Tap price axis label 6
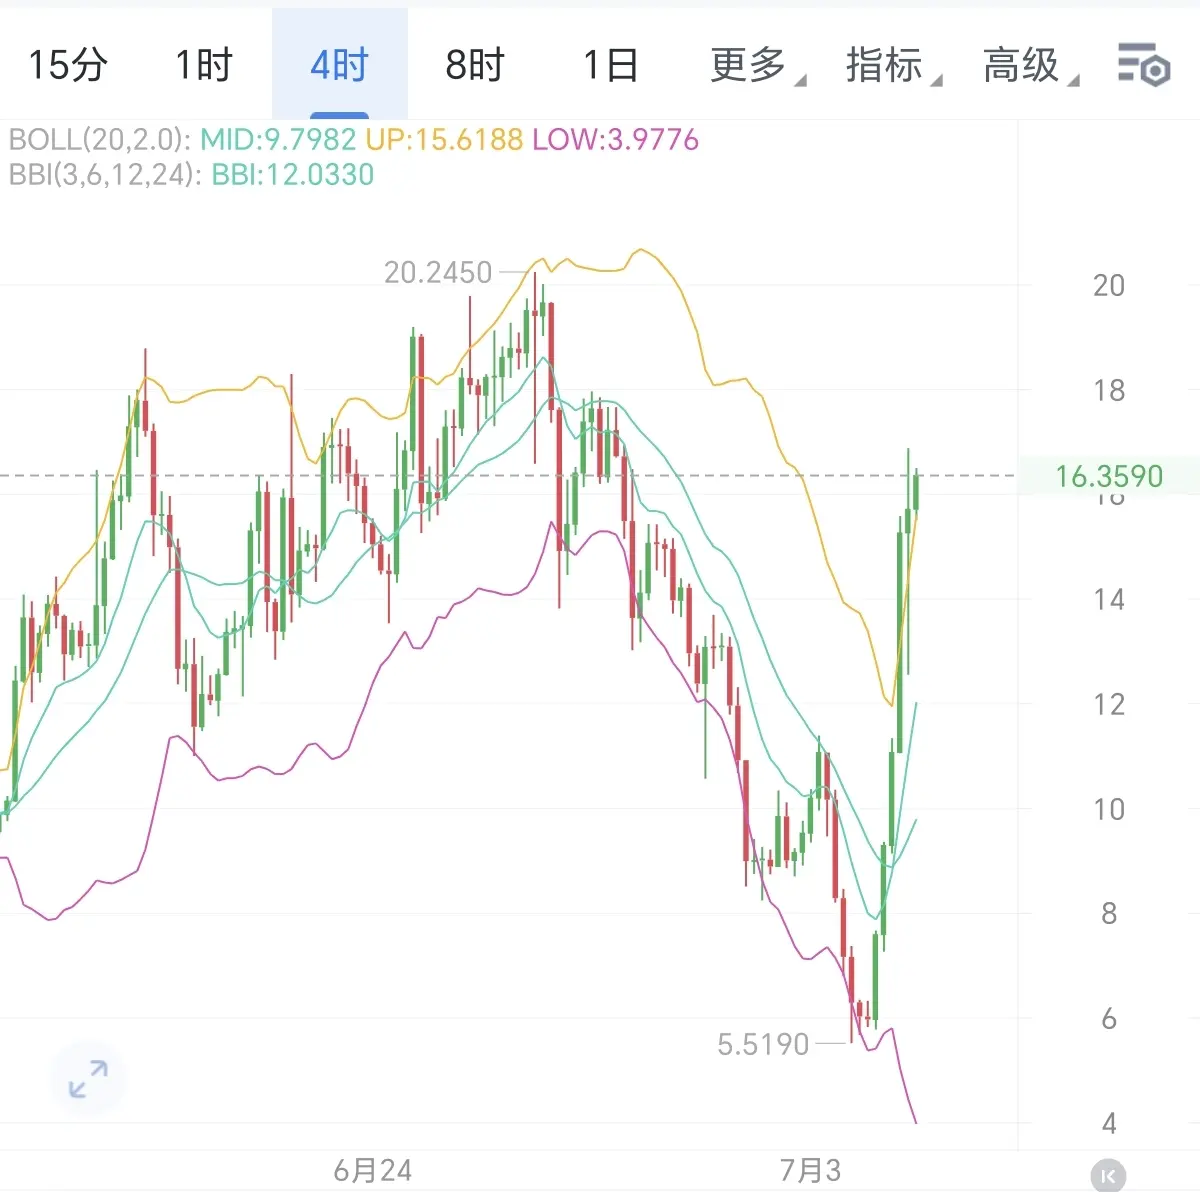 point(1109,1019)
